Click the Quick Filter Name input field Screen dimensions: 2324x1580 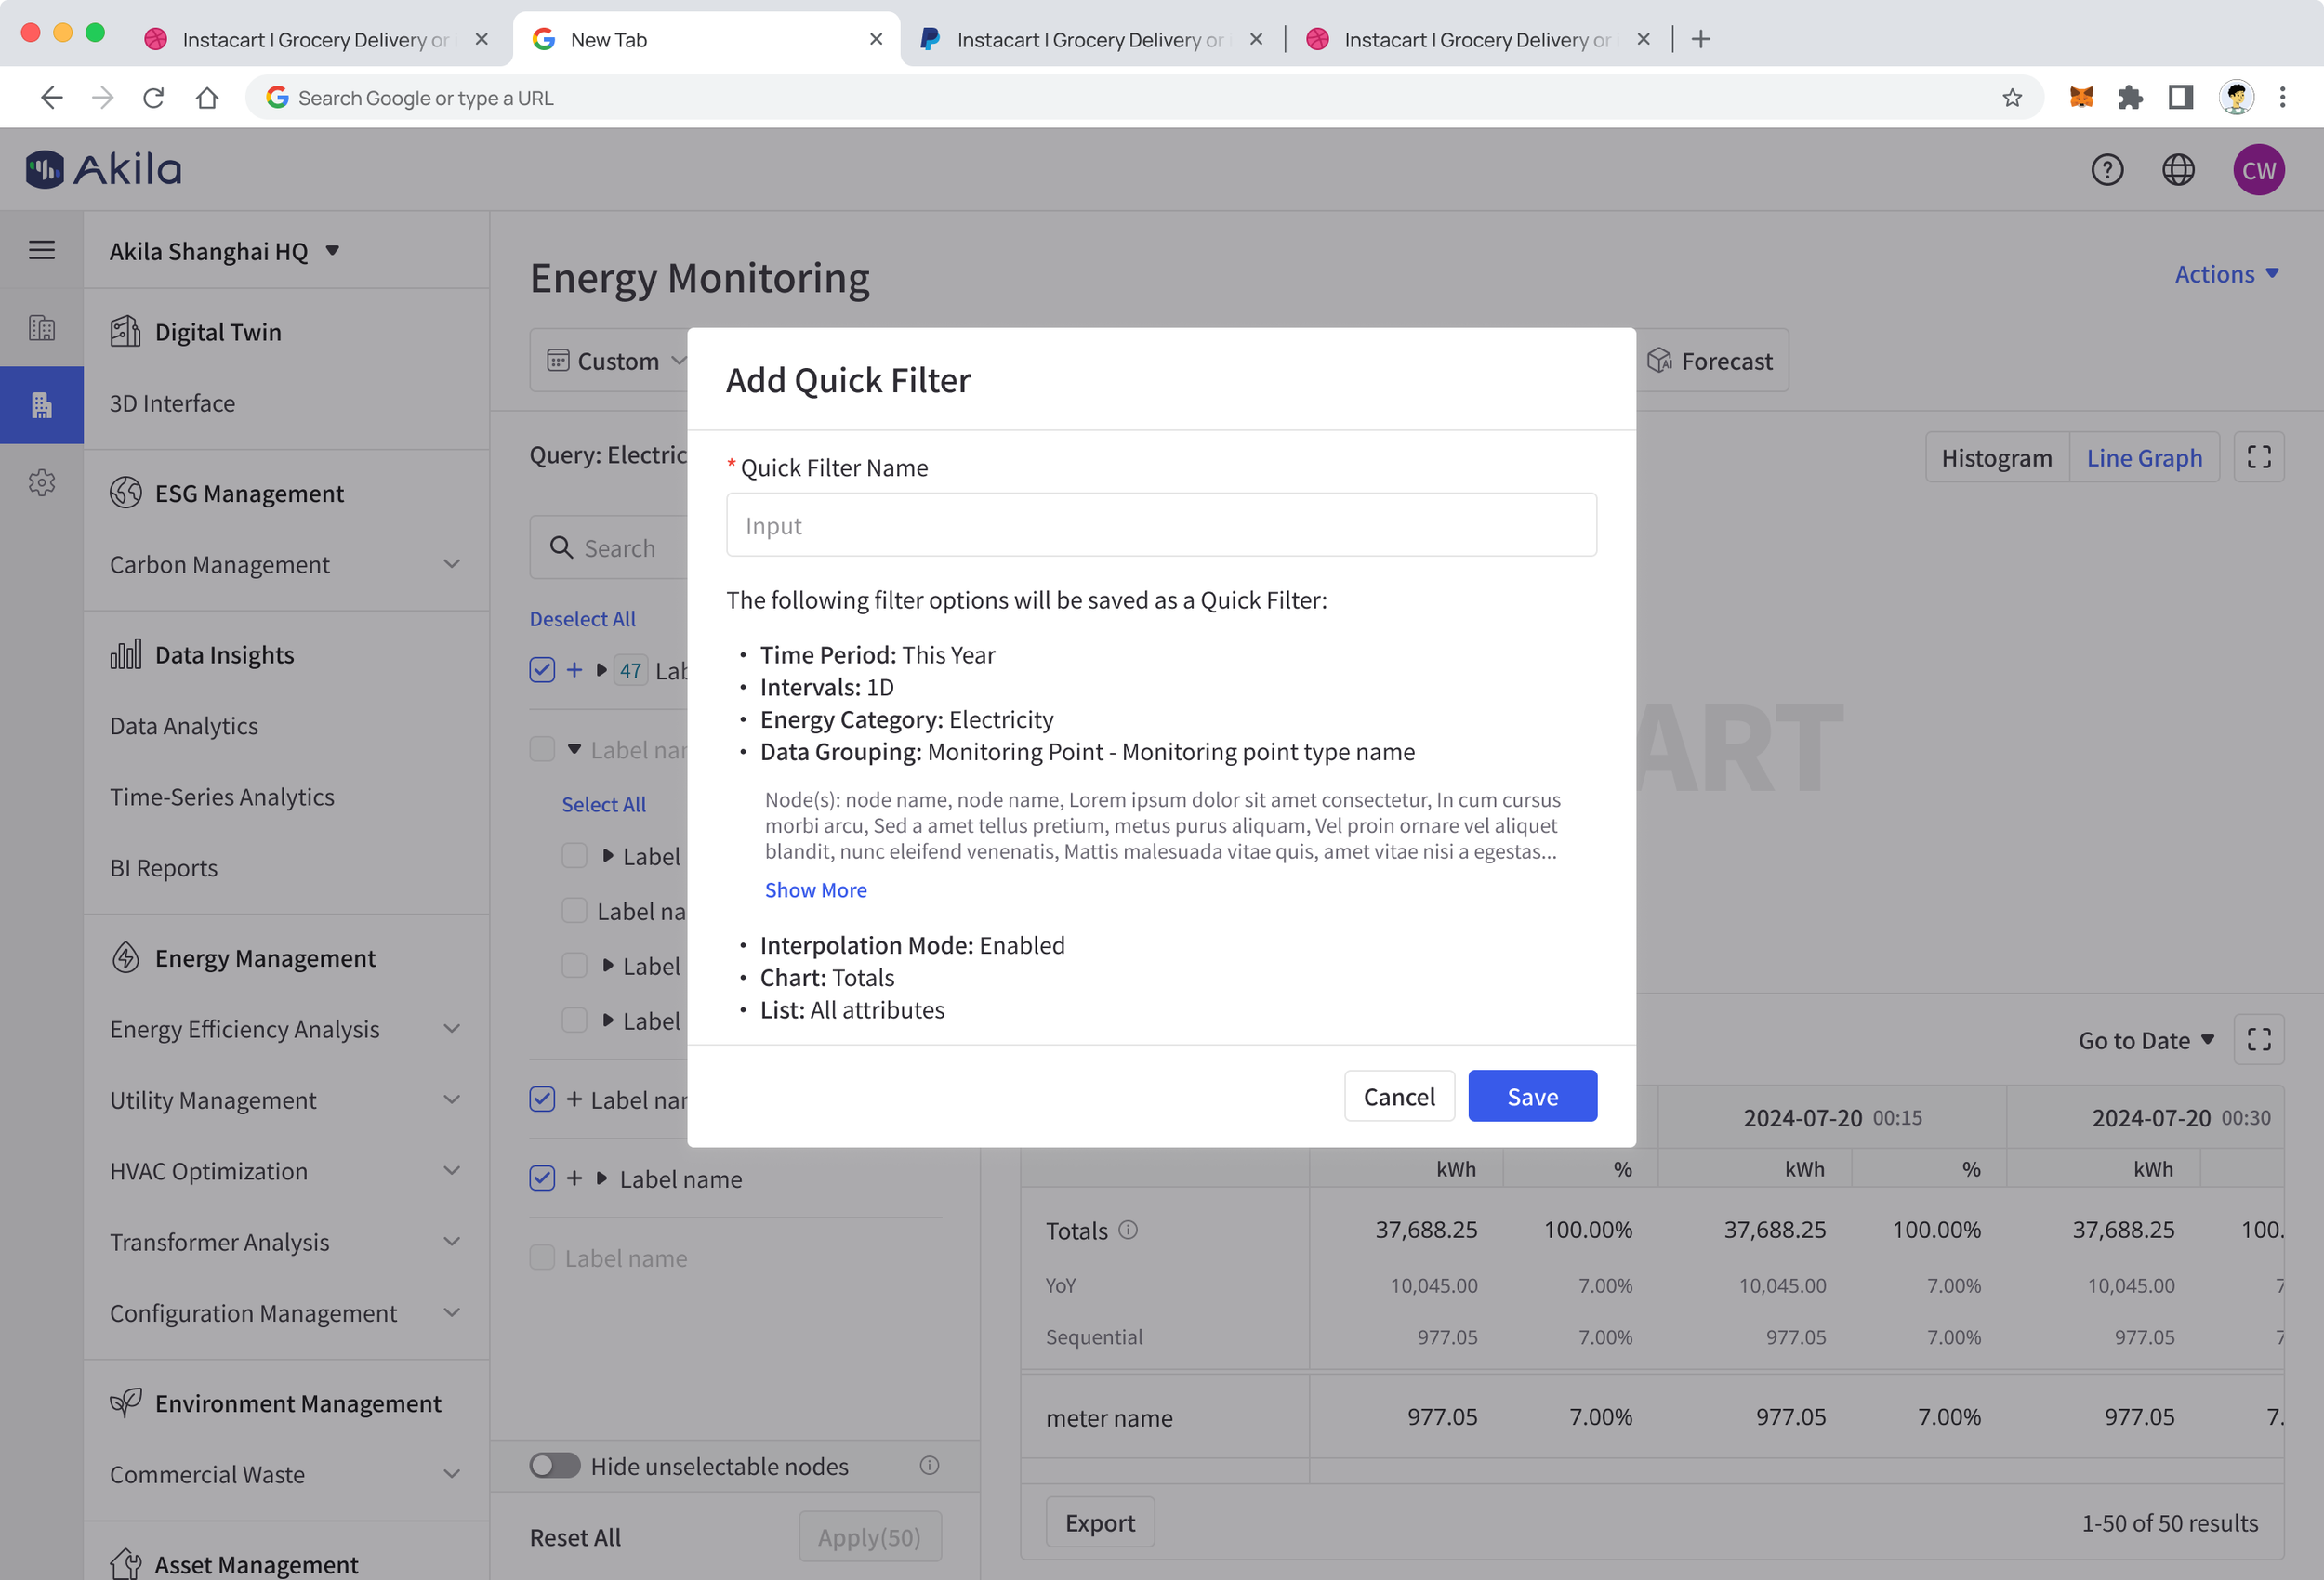pyautogui.click(x=1161, y=525)
